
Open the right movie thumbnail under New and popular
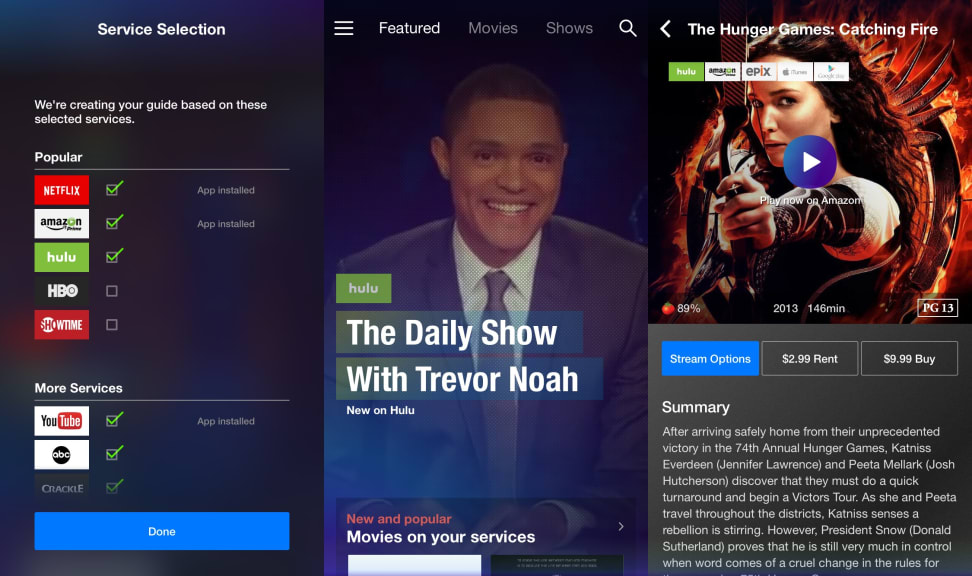[x=557, y=565]
